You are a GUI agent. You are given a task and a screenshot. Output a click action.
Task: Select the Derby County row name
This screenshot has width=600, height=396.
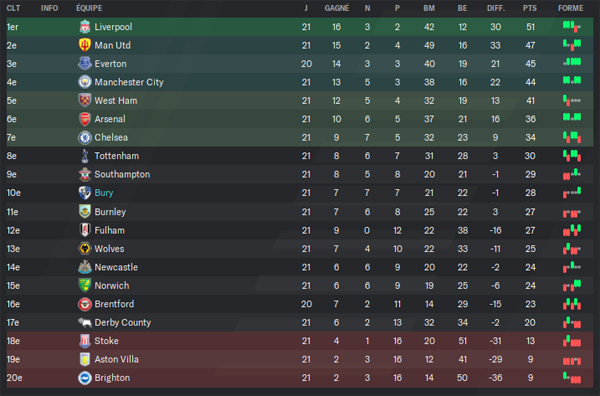(123, 323)
